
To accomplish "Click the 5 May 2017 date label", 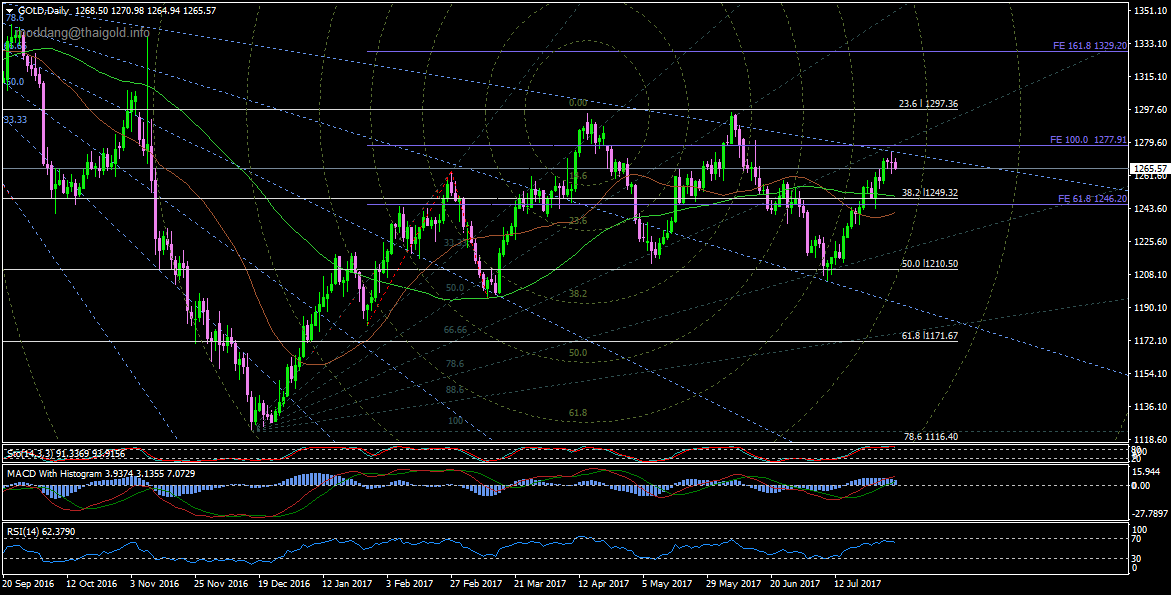I will coord(666,583).
